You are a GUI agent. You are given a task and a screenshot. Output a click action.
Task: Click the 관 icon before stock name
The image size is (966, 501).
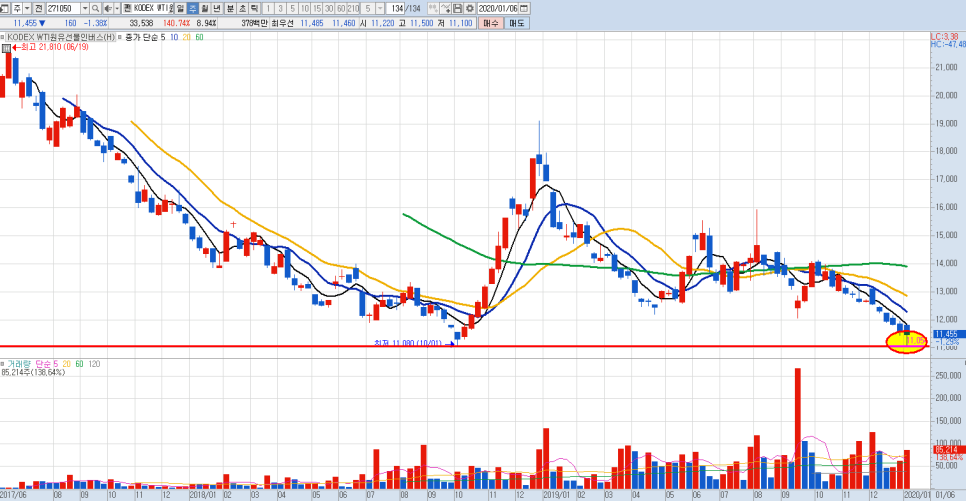coord(127,9)
